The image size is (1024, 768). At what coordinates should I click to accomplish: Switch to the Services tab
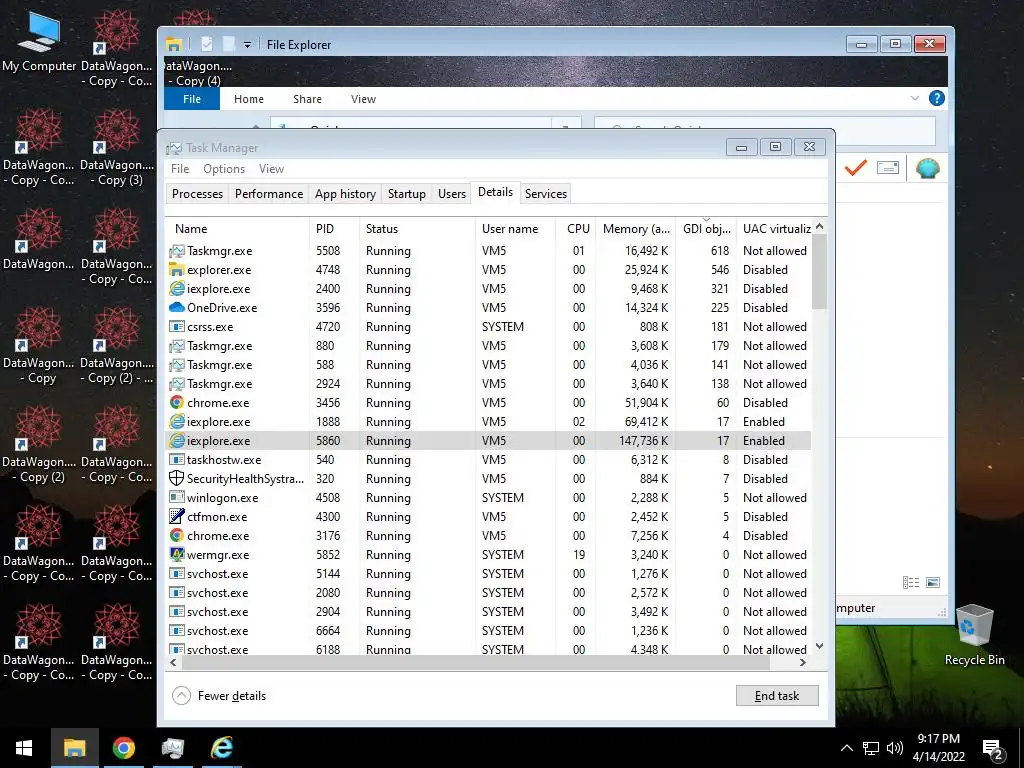(x=546, y=193)
